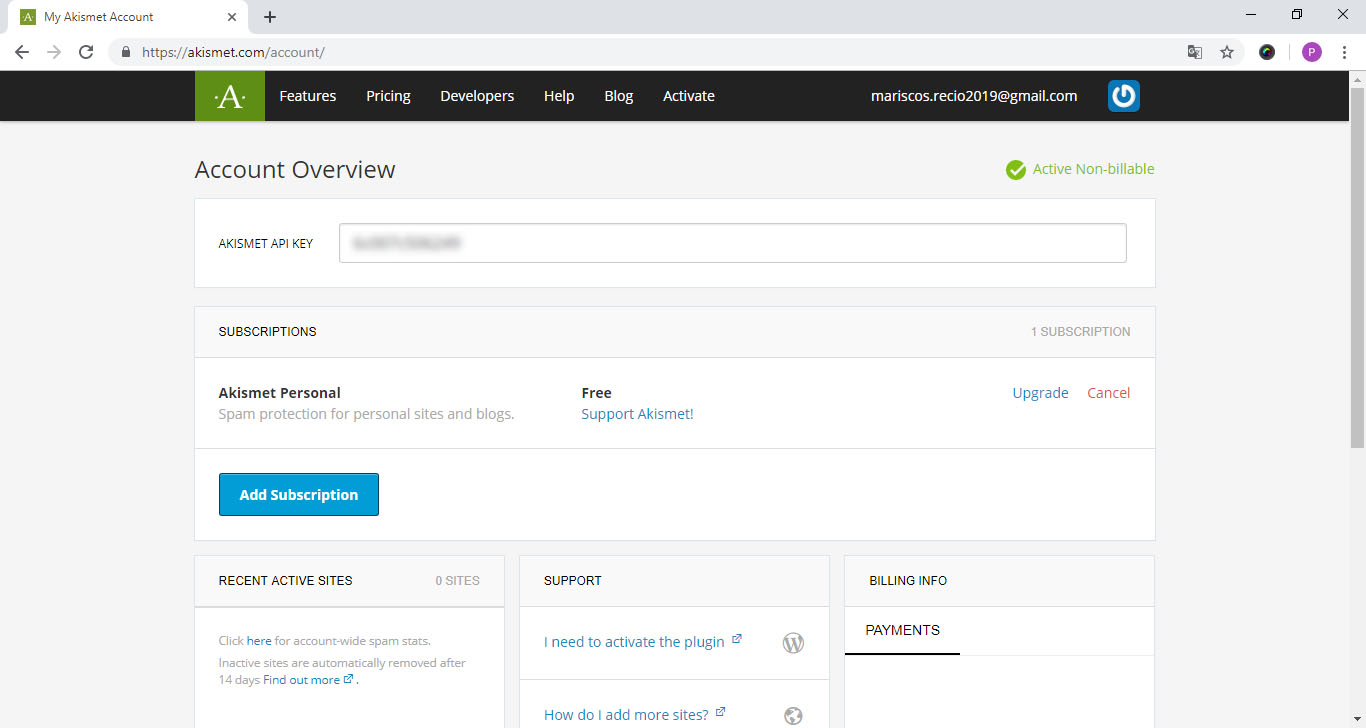Select the PAYMENTS tab
The image size is (1366, 728).
[x=902, y=631]
